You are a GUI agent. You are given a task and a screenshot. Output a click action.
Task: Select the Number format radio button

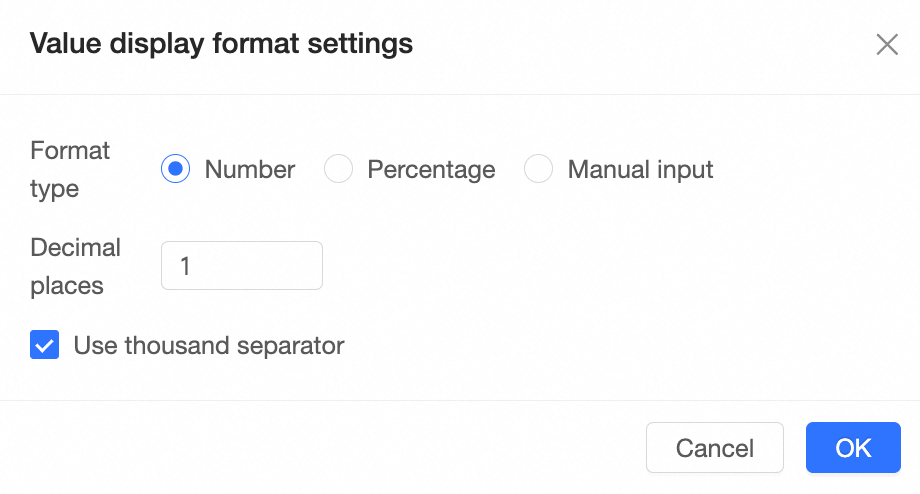pyautogui.click(x=176, y=170)
